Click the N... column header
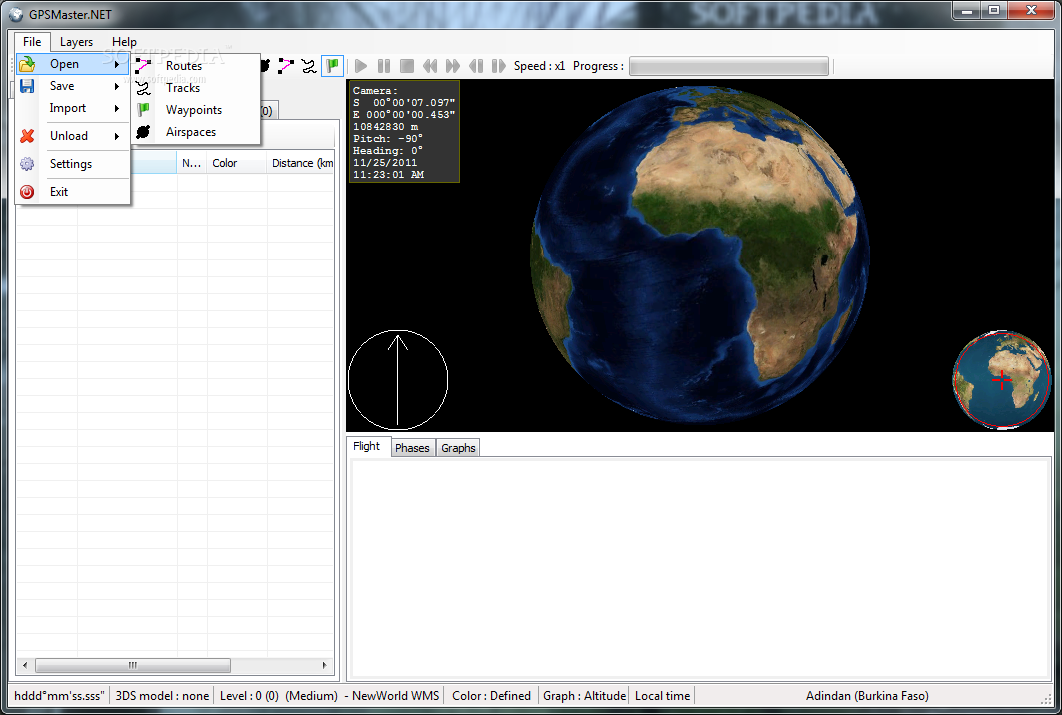Image resolution: width=1062 pixels, height=715 pixels. [x=192, y=163]
